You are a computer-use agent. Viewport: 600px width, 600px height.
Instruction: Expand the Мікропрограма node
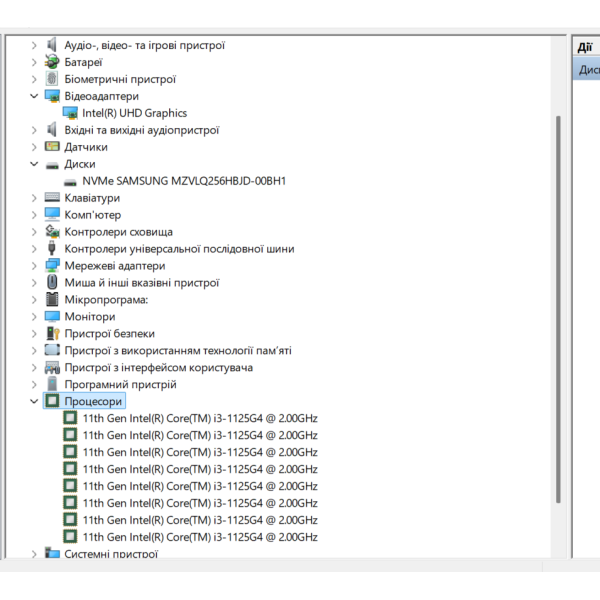click(34, 300)
